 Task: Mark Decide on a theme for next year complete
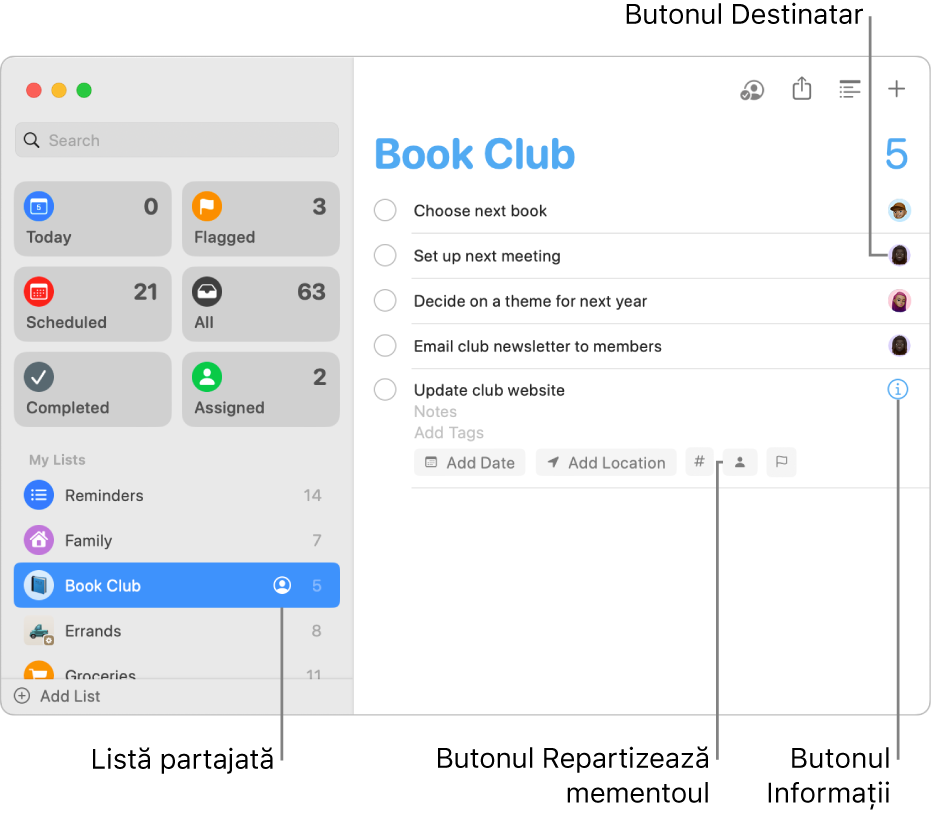pos(385,300)
